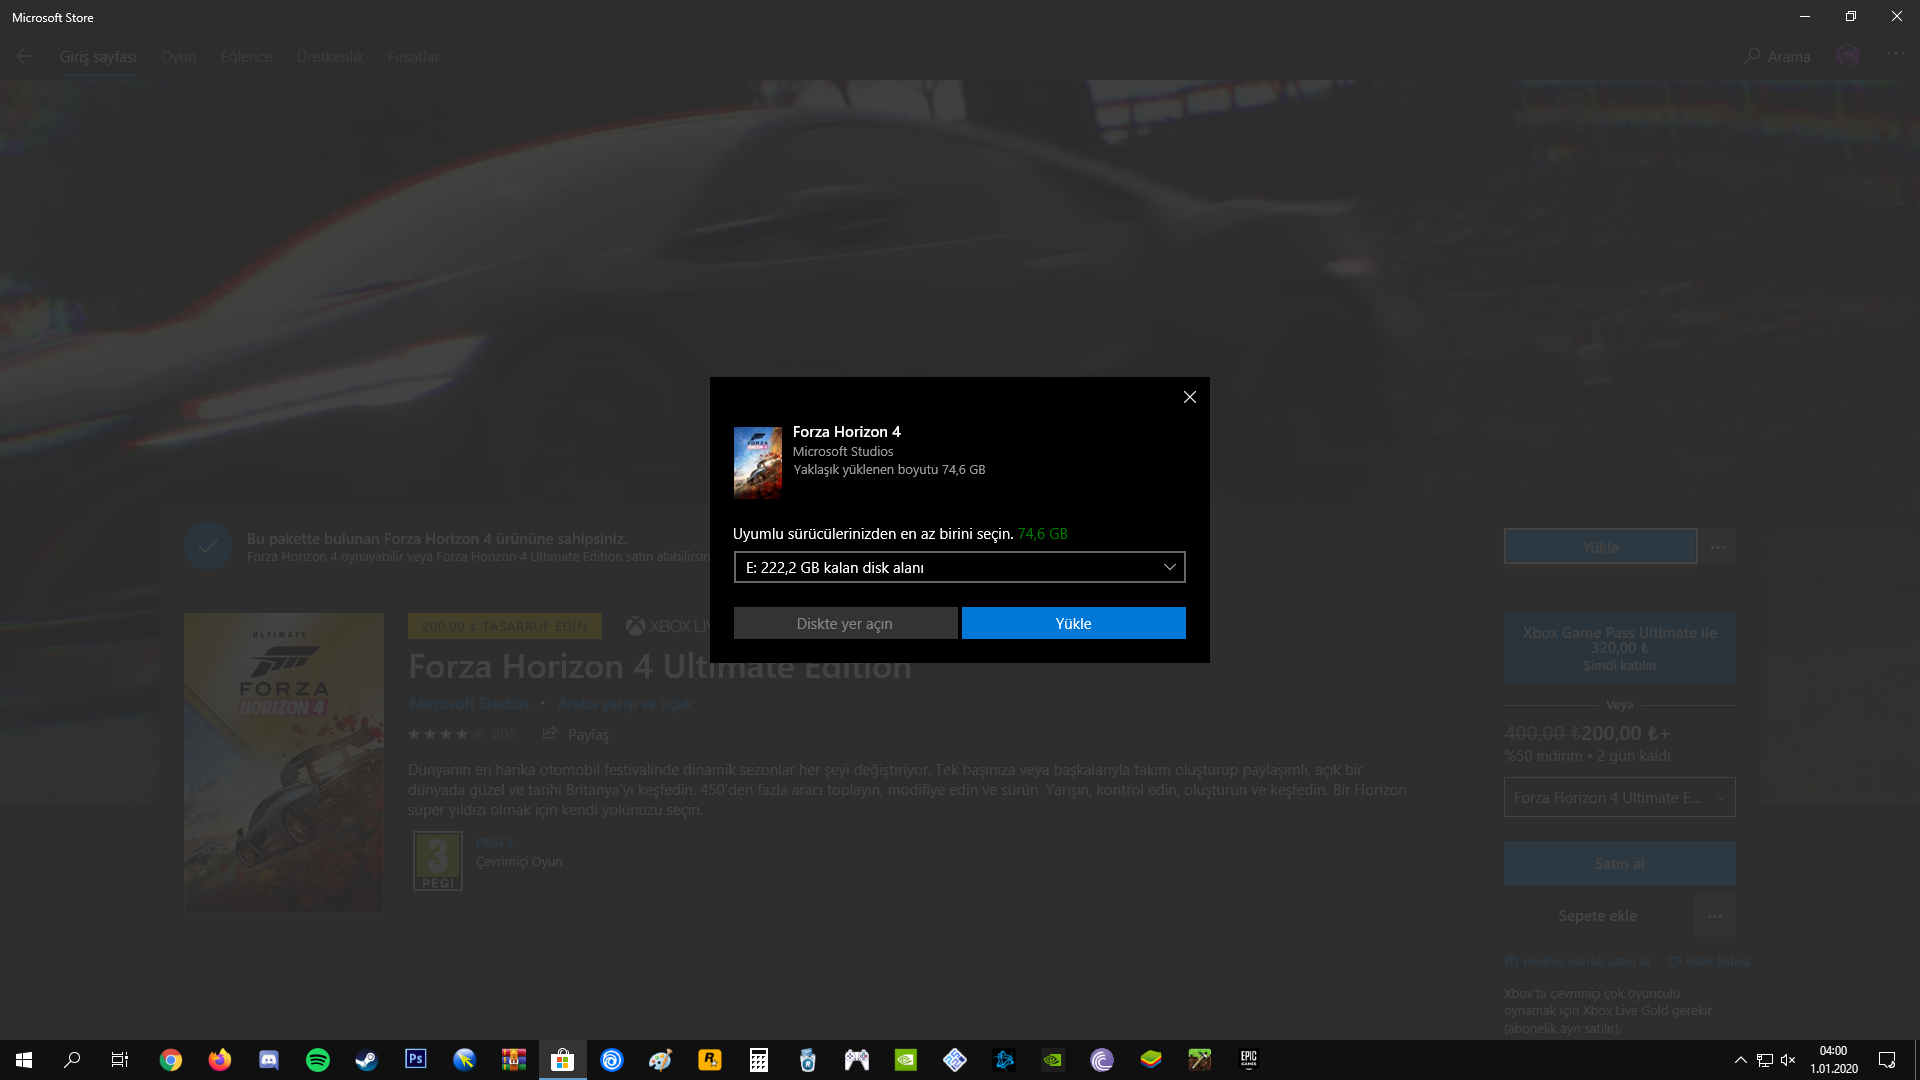Screen dimensions: 1920x1080
Task: Click the star rating with 202 reviews
Action: [x=461, y=735]
